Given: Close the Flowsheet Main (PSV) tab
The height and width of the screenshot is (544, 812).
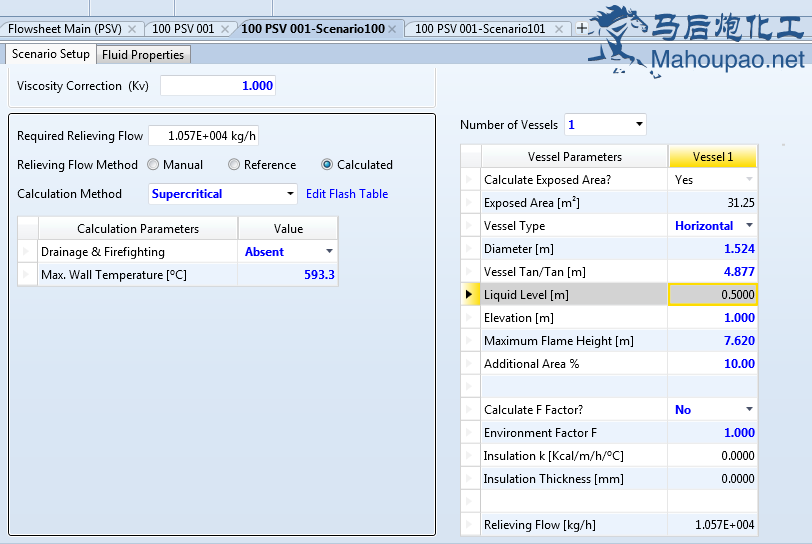Looking at the screenshot, I should pyautogui.click(x=132, y=29).
